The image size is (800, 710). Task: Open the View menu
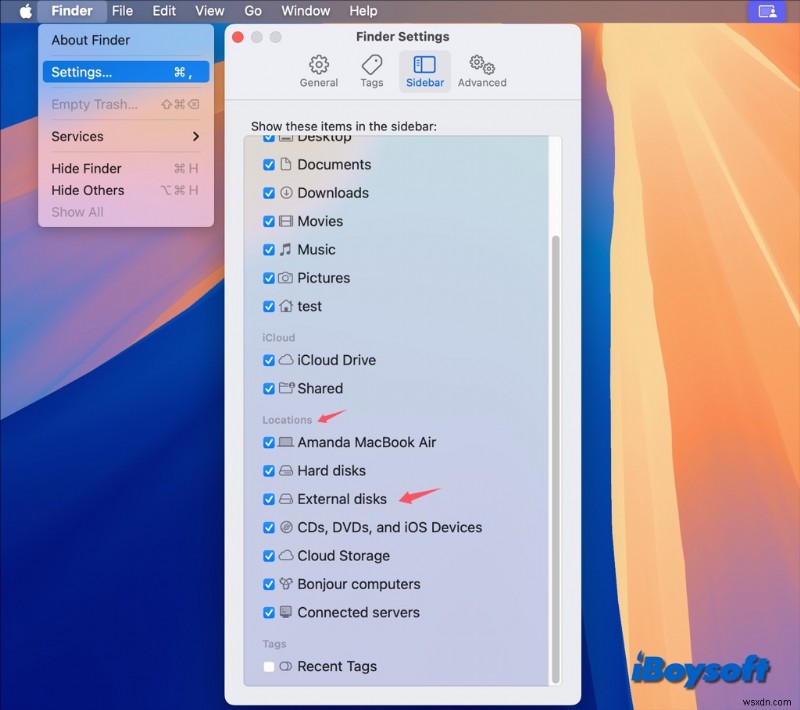coord(210,11)
